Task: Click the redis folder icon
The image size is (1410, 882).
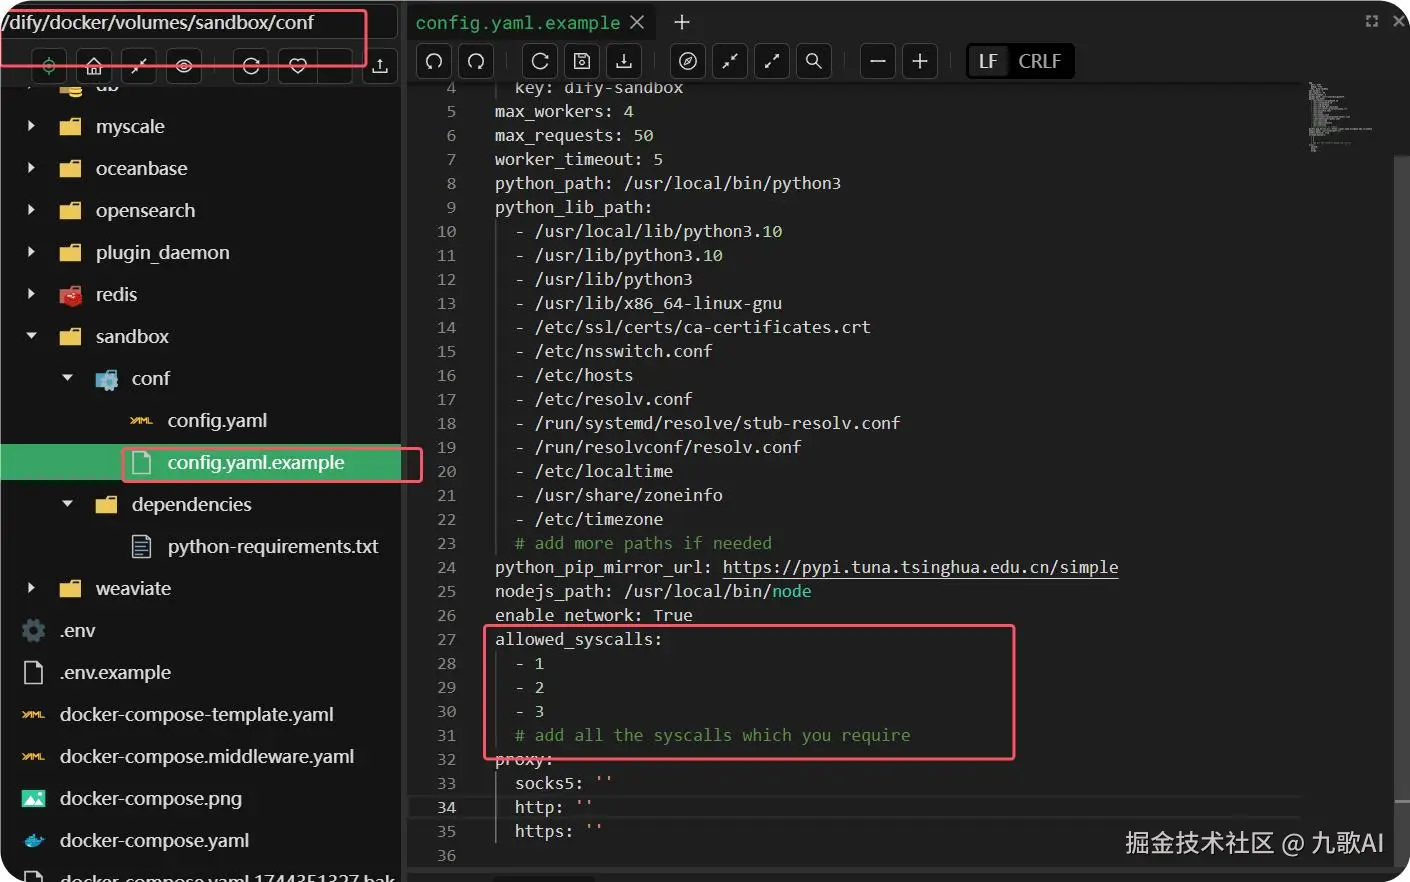Action: [x=70, y=294]
